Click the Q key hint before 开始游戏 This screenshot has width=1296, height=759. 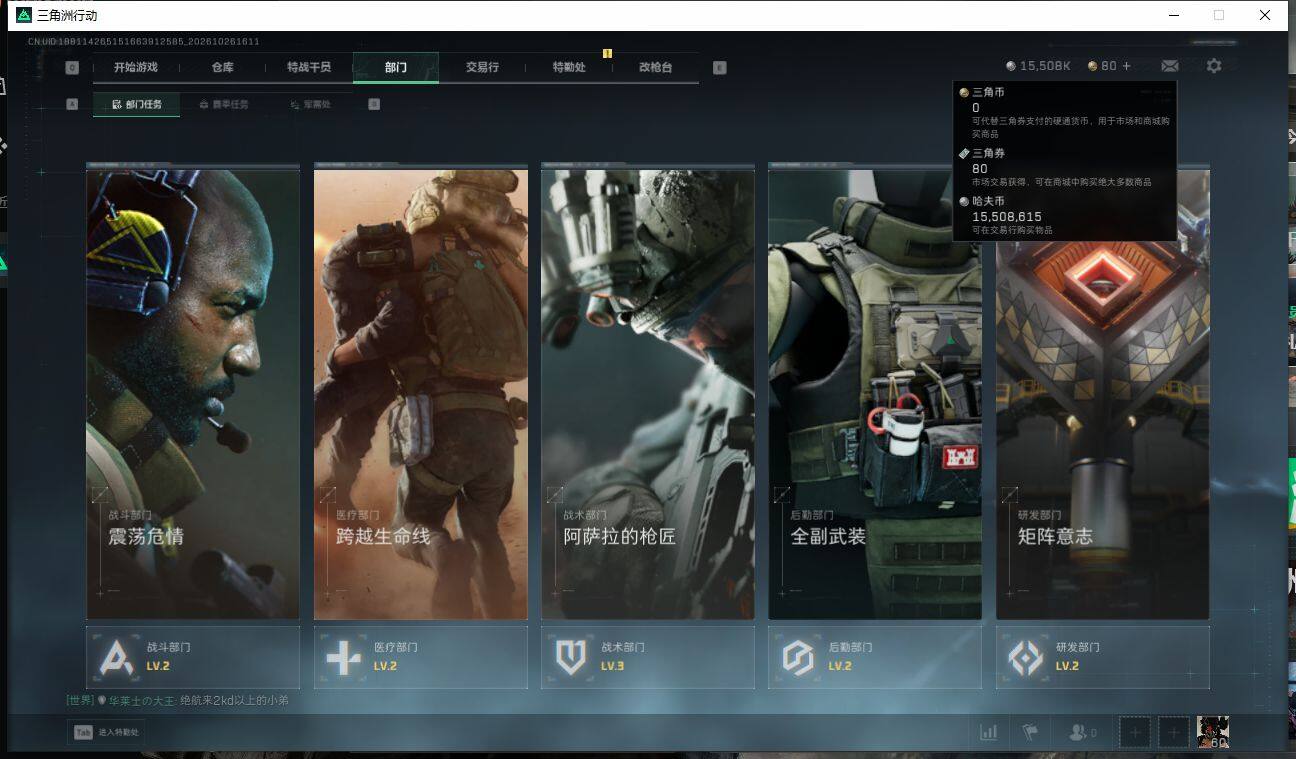tap(72, 68)
